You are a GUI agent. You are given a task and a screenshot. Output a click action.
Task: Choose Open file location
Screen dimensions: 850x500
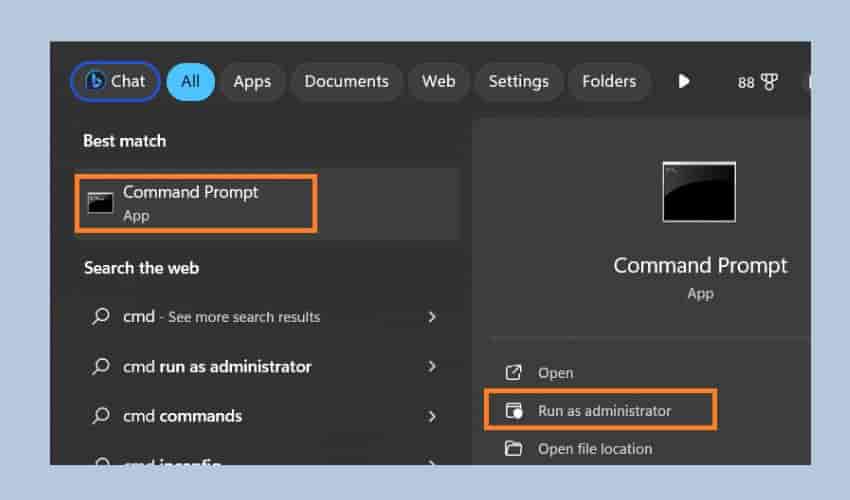point(595,449)
